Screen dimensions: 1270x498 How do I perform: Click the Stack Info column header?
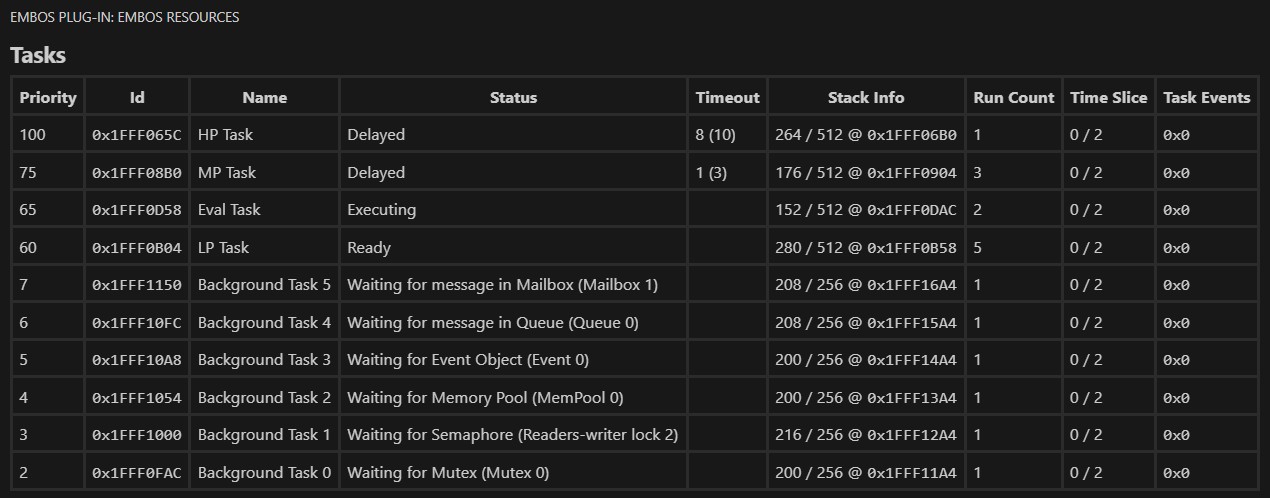[x=866, y=97]
